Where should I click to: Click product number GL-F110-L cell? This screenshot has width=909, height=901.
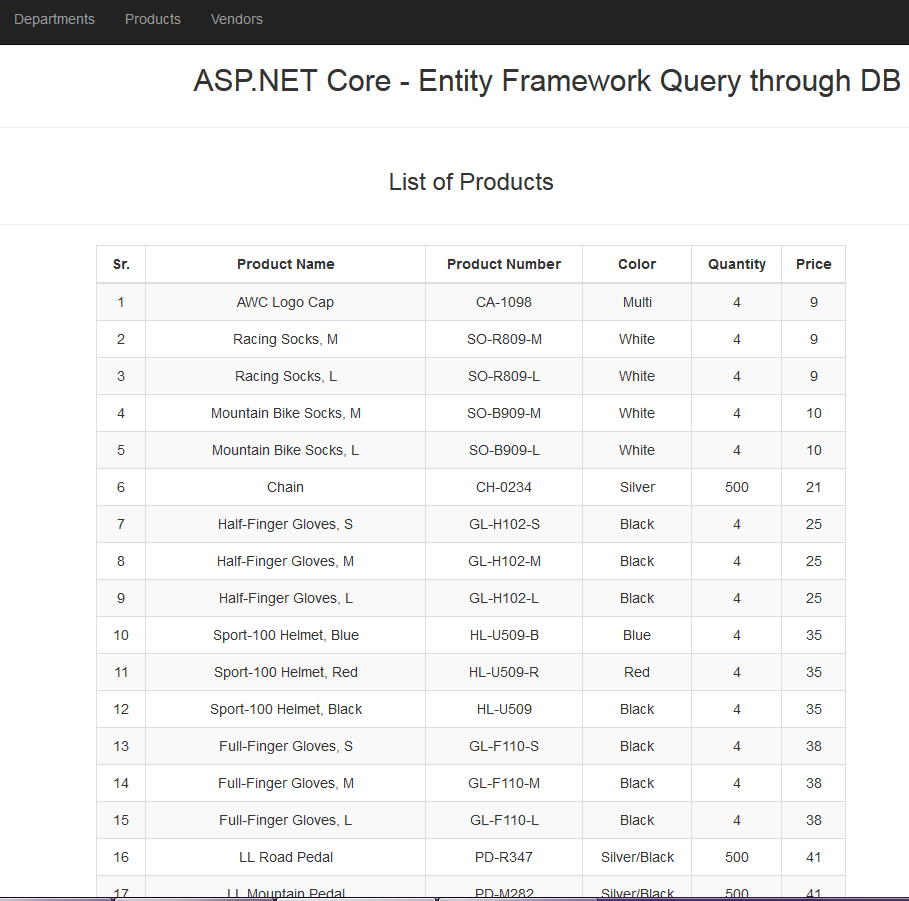504,820
